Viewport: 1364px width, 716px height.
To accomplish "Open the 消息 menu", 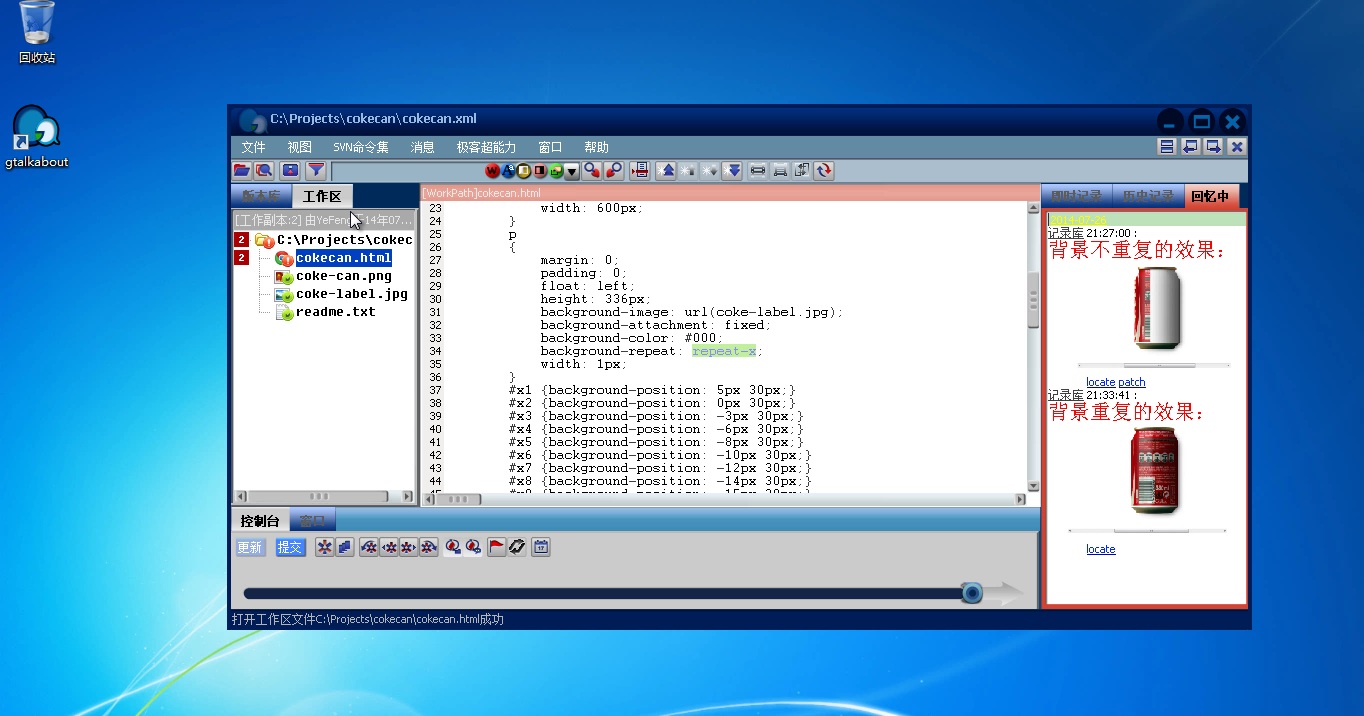I will [x=423, y=147].
